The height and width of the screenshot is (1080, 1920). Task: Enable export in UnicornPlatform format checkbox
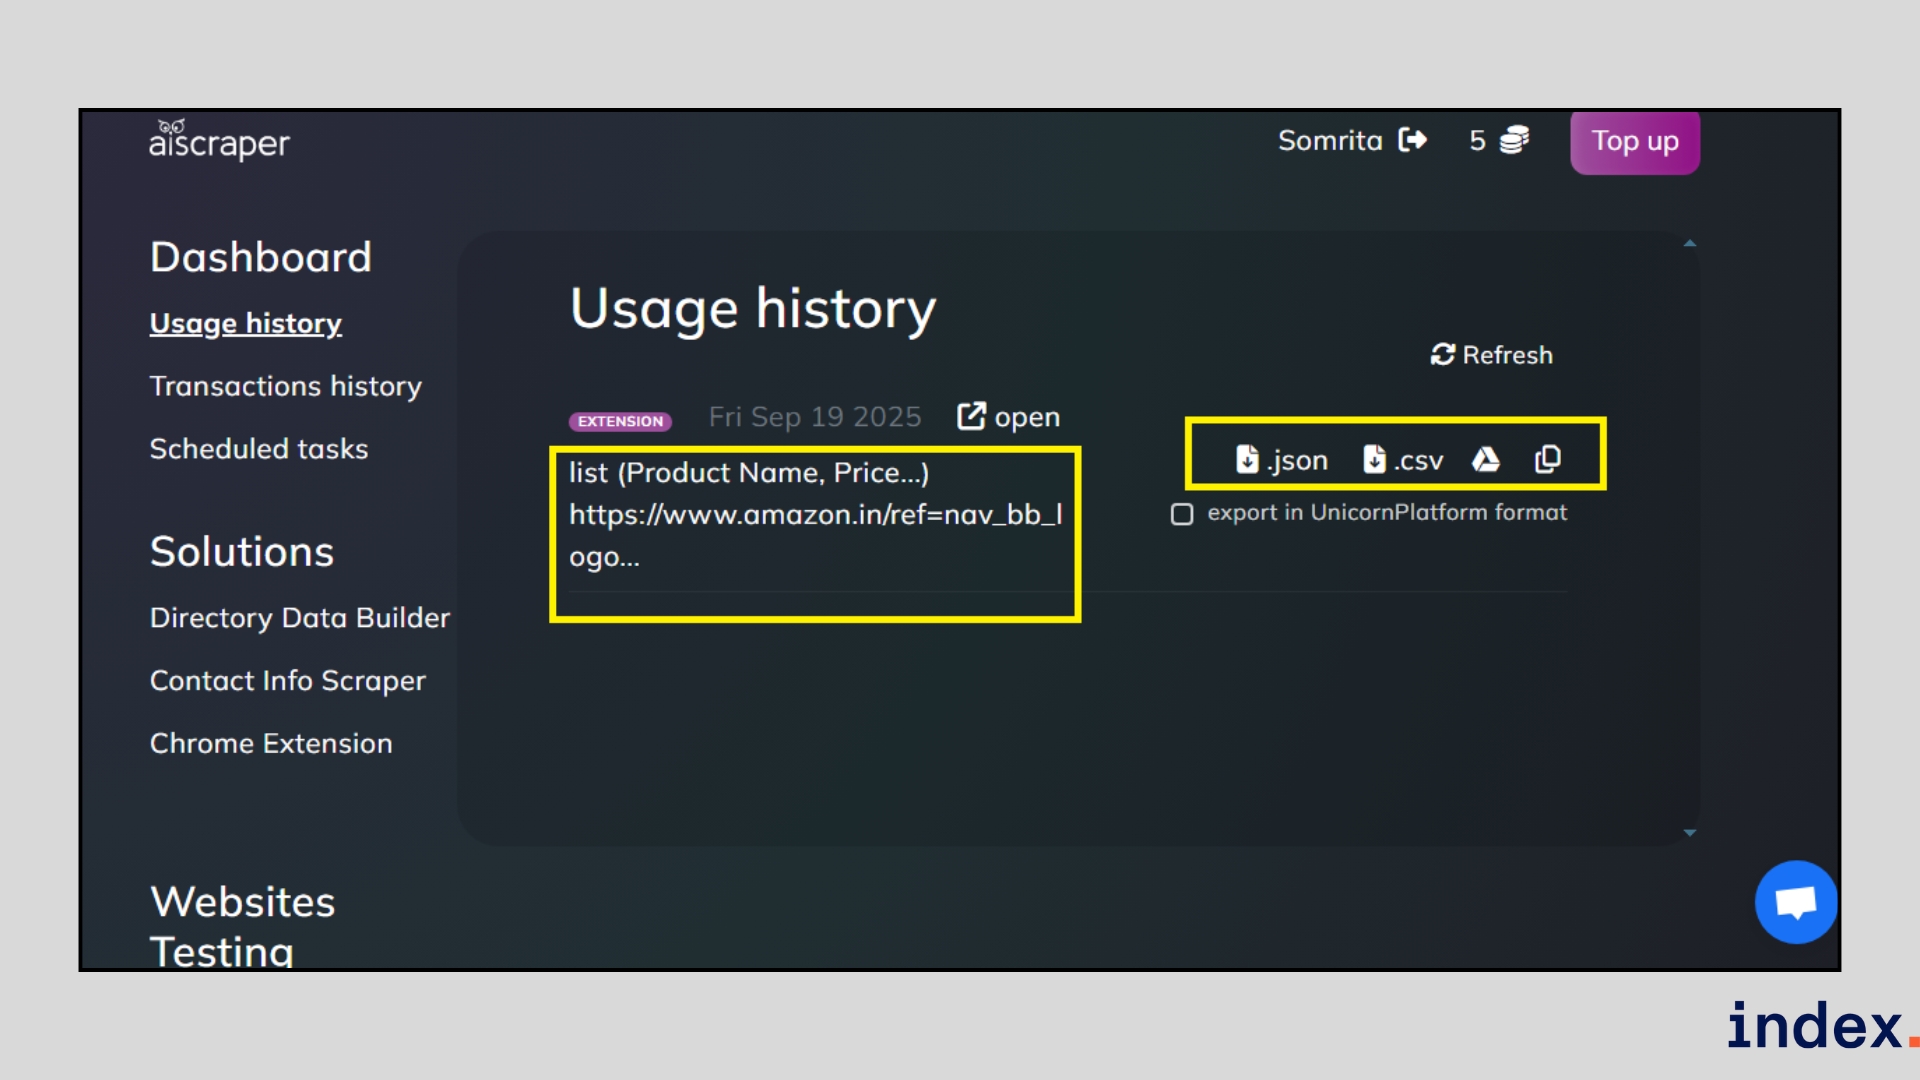click(x=1182, y=514)
